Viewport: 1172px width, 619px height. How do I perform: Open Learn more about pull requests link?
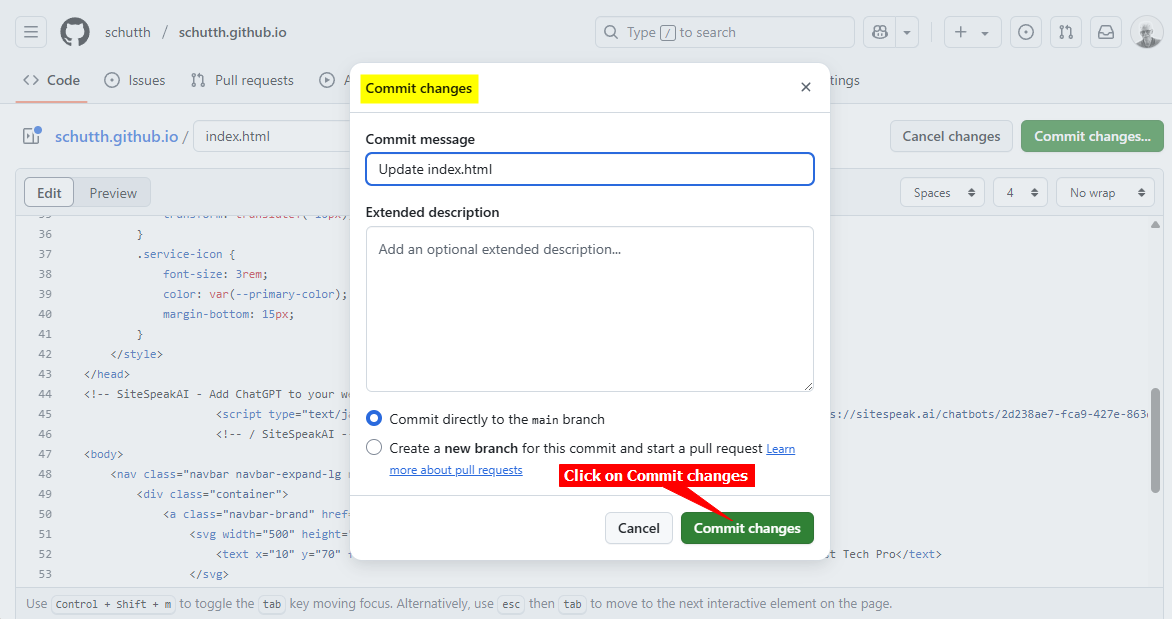pos(456,469)
